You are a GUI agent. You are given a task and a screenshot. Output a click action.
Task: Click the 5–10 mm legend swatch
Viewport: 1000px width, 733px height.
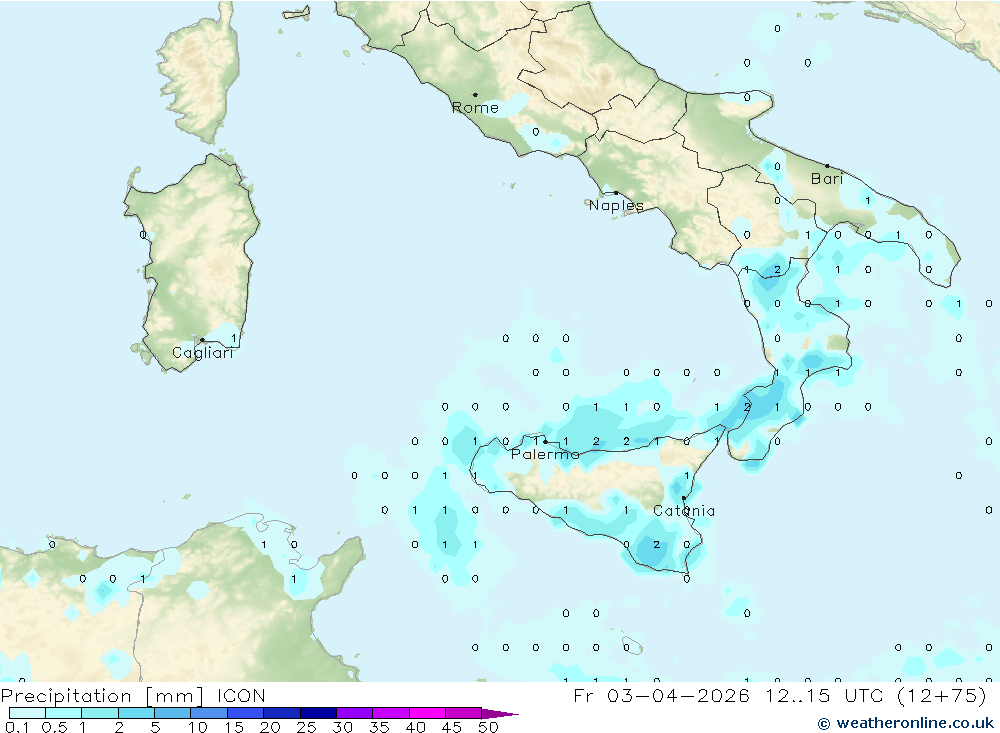[172, 713]
